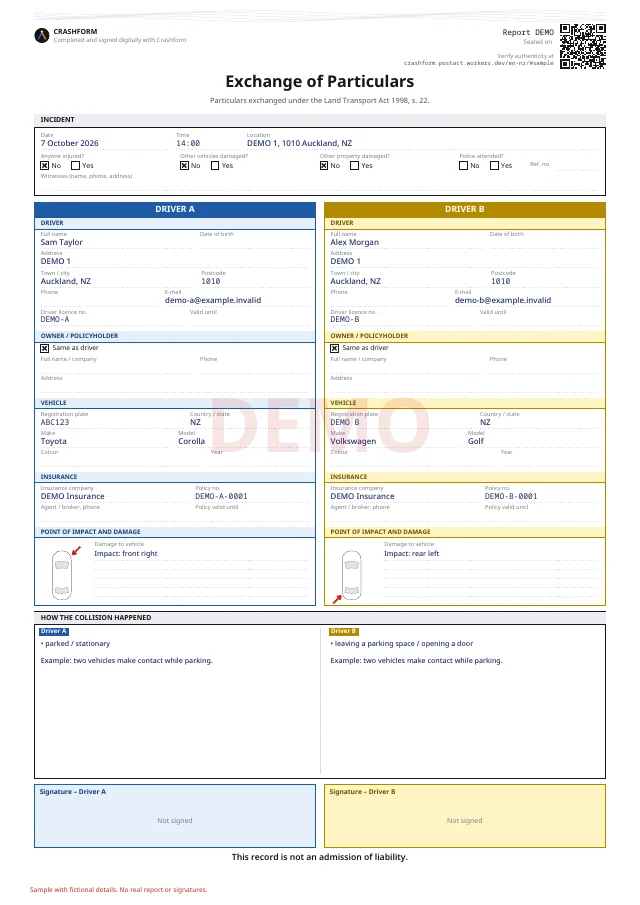This screenshot has height=905, width=640.
Task: Click 'Impact: front right' text
Action: point(126,554)
